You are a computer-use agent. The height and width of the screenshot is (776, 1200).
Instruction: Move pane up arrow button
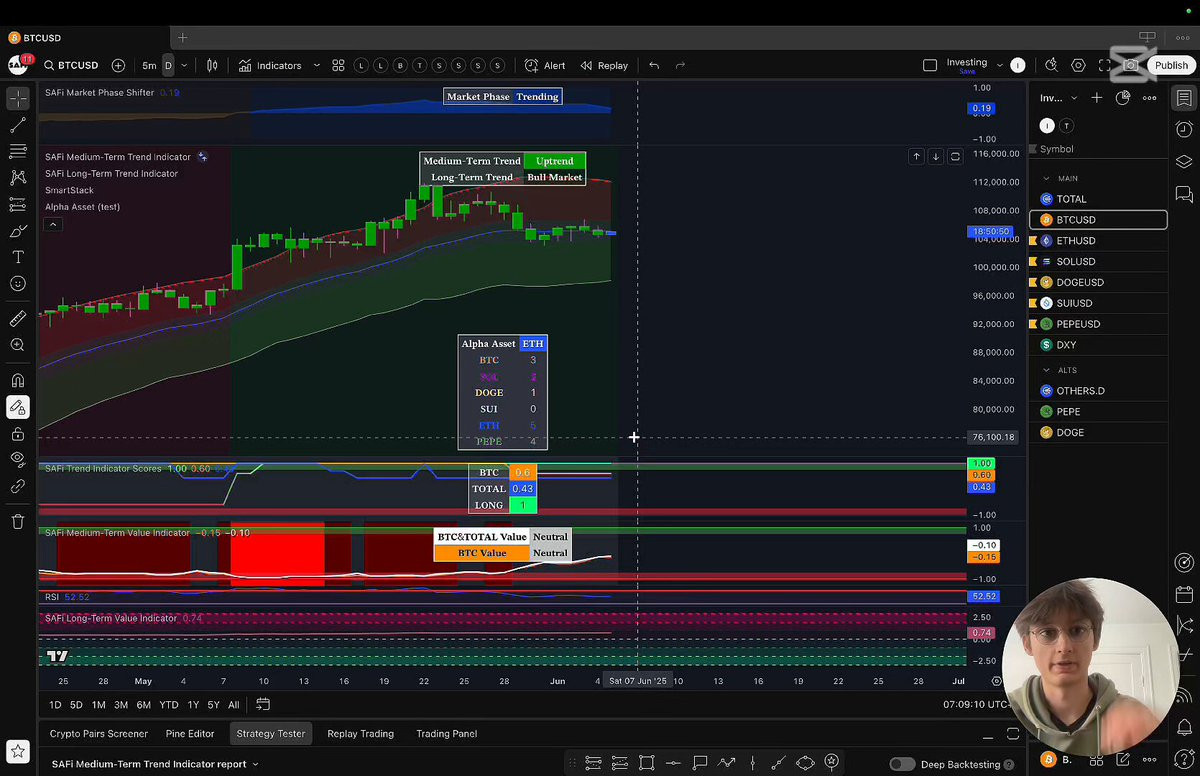[x=916, y=156]
